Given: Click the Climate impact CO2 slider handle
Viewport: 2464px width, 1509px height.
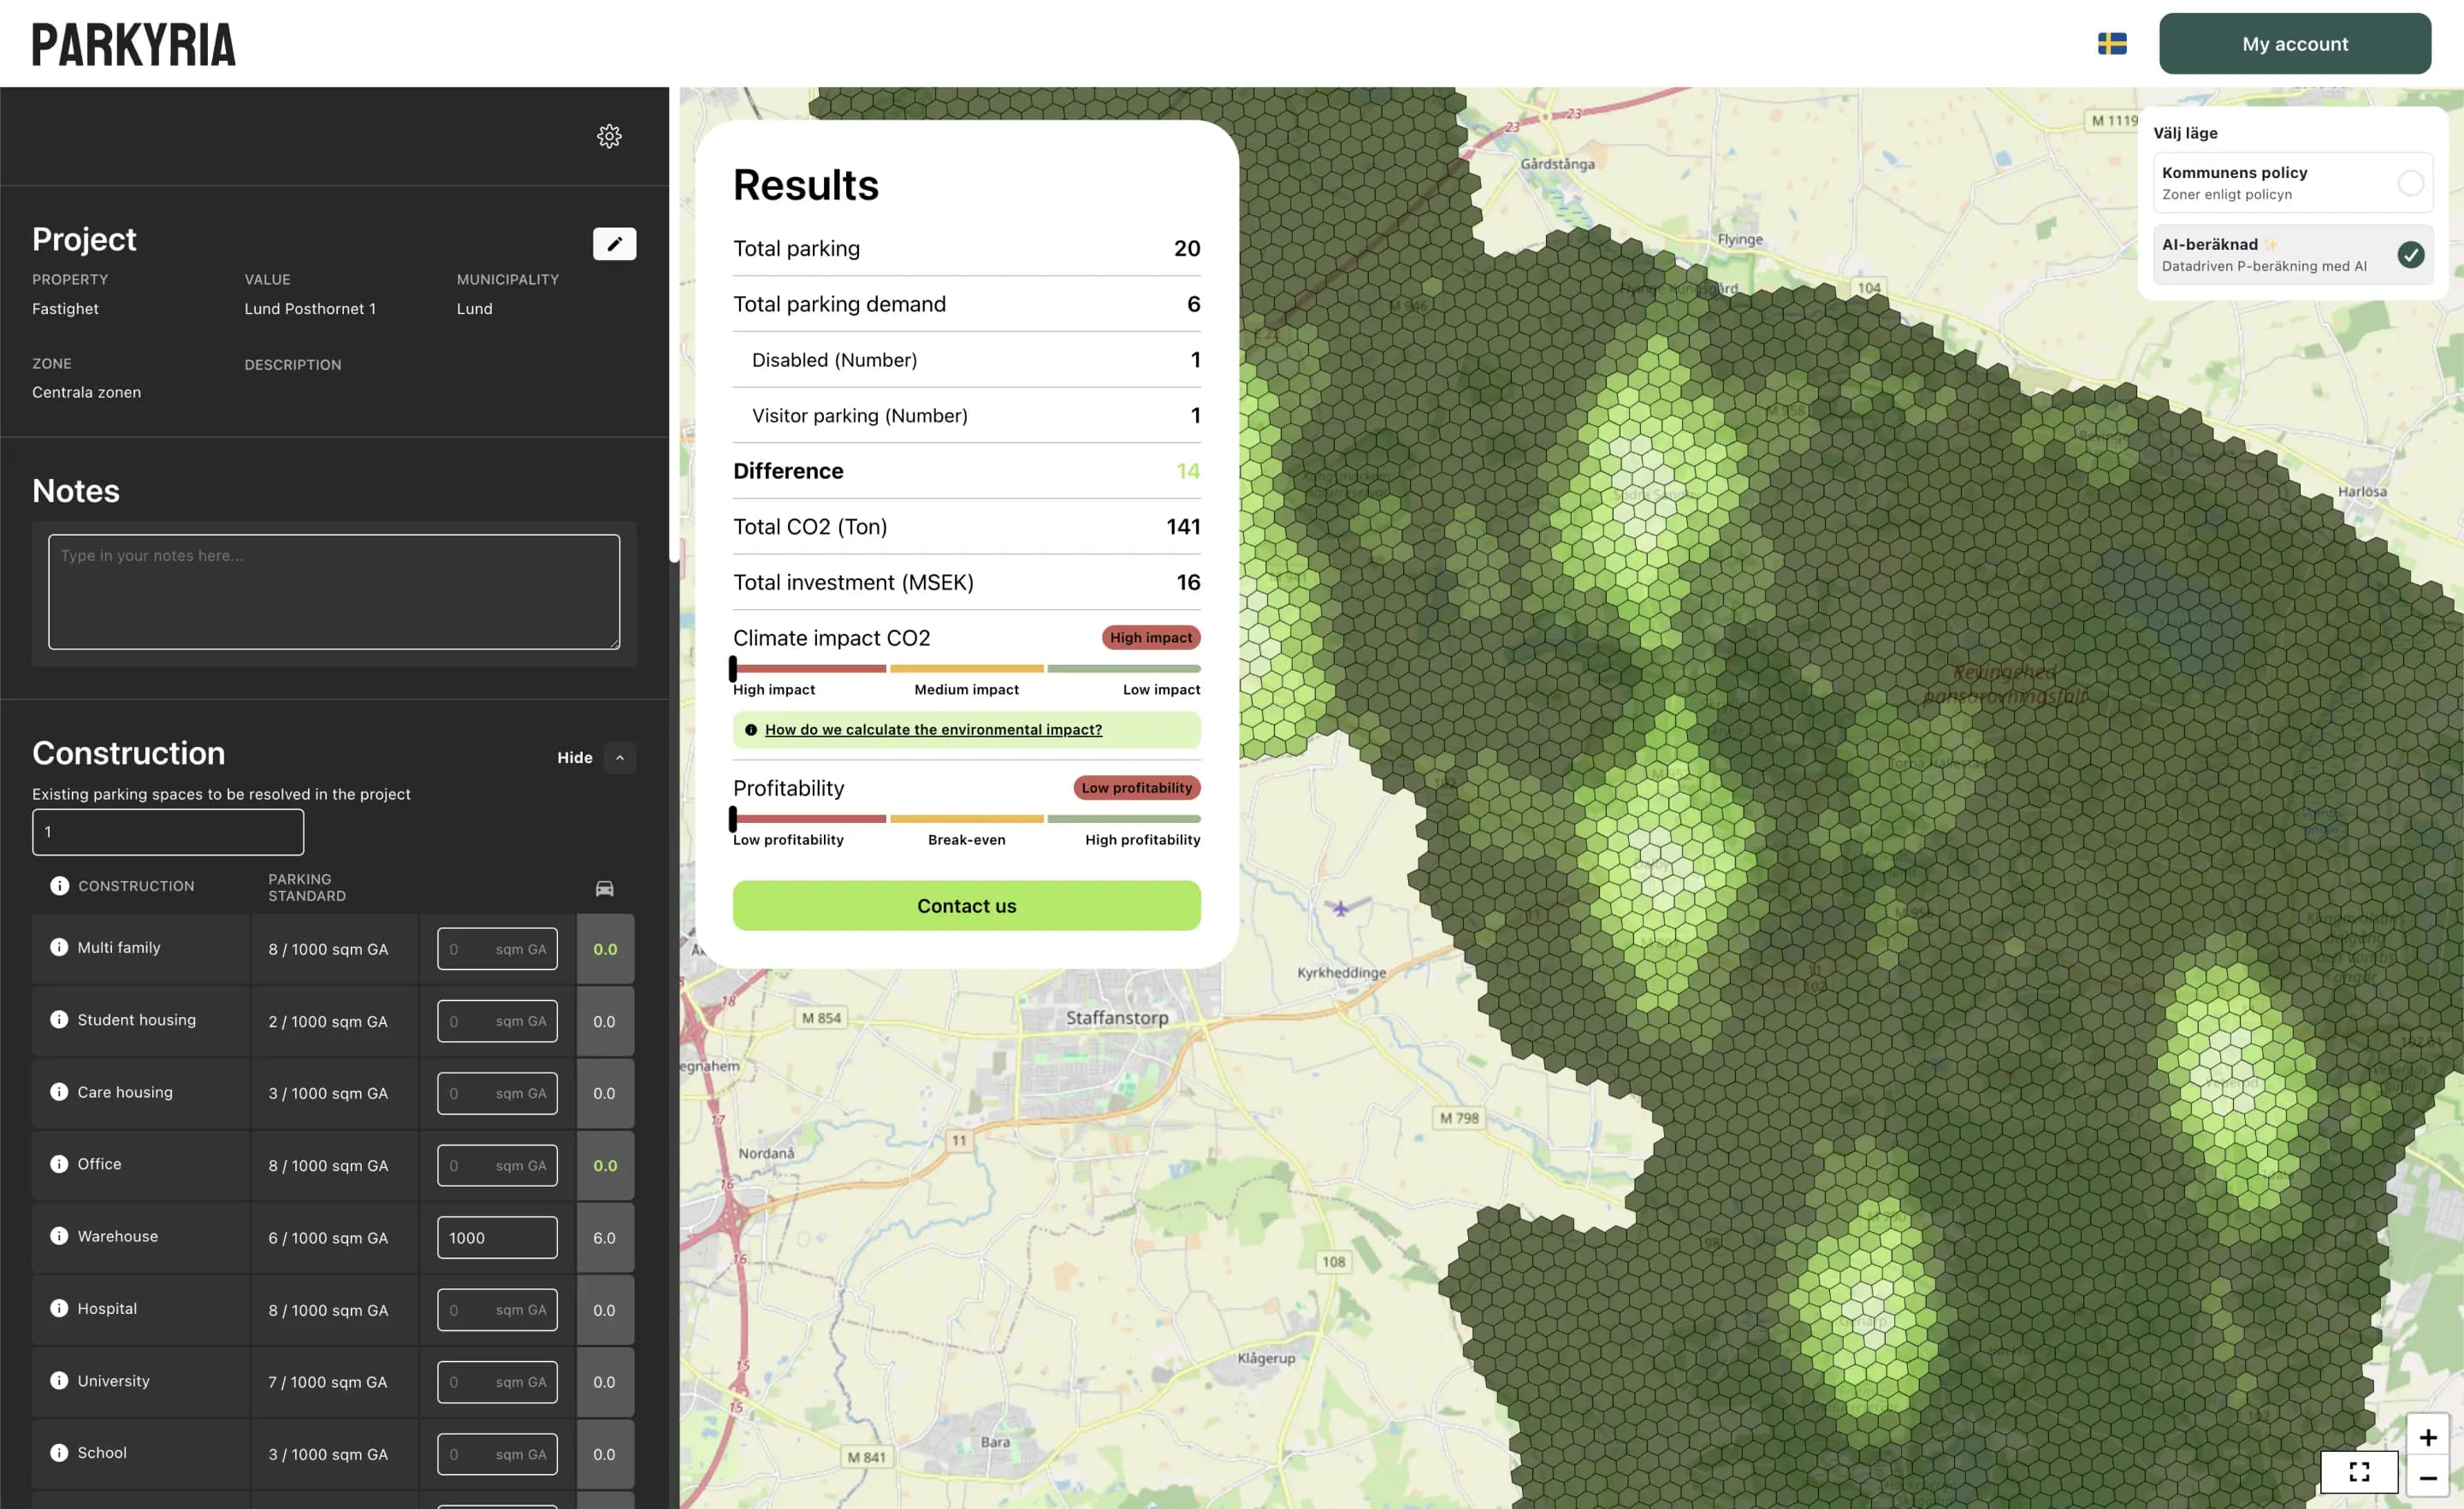Looking at the screenshot, I should [733, 668].
